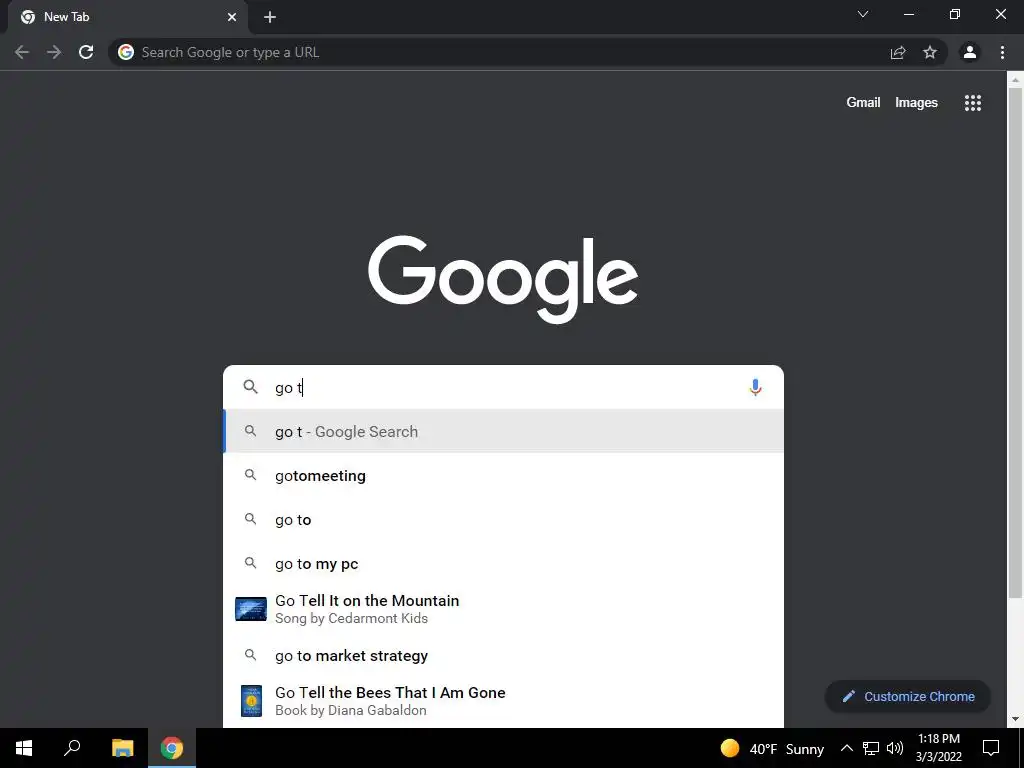Image resolution: width=1024 pixels, height=768 pixels.
Task: Open Windows taskbar search
Action: 72,748
